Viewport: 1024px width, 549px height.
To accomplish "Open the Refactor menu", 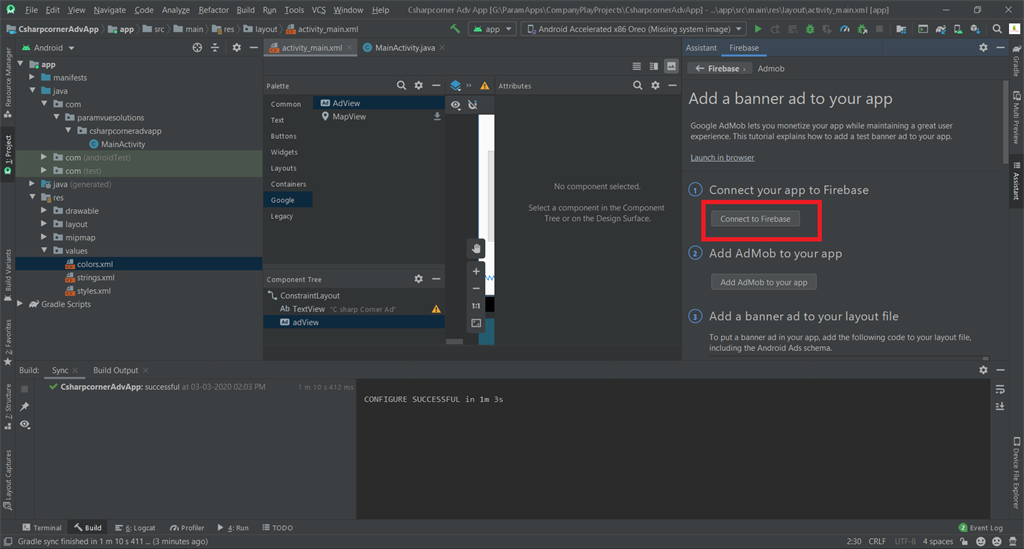I will 214,10.
